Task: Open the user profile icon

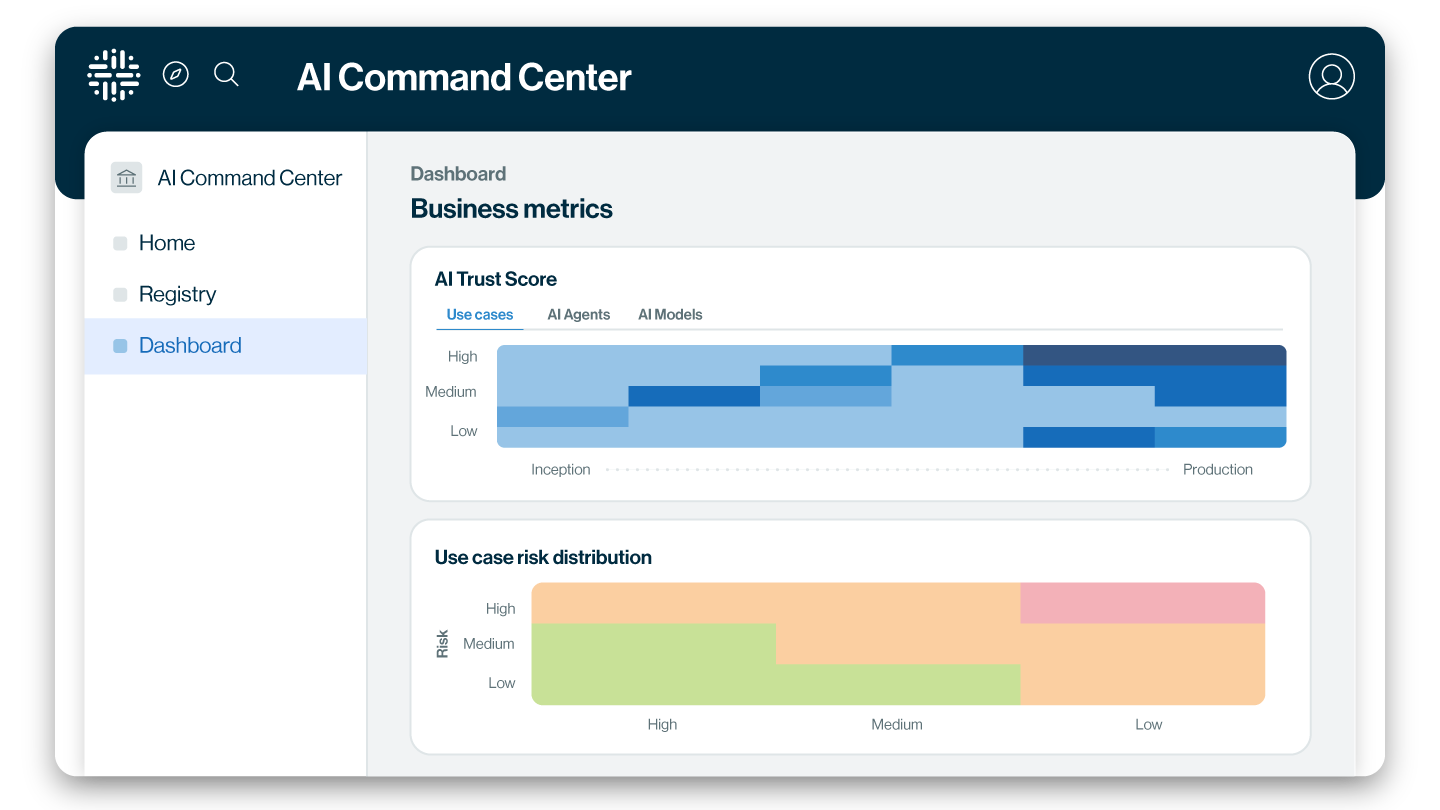Action: point(1331,75)
